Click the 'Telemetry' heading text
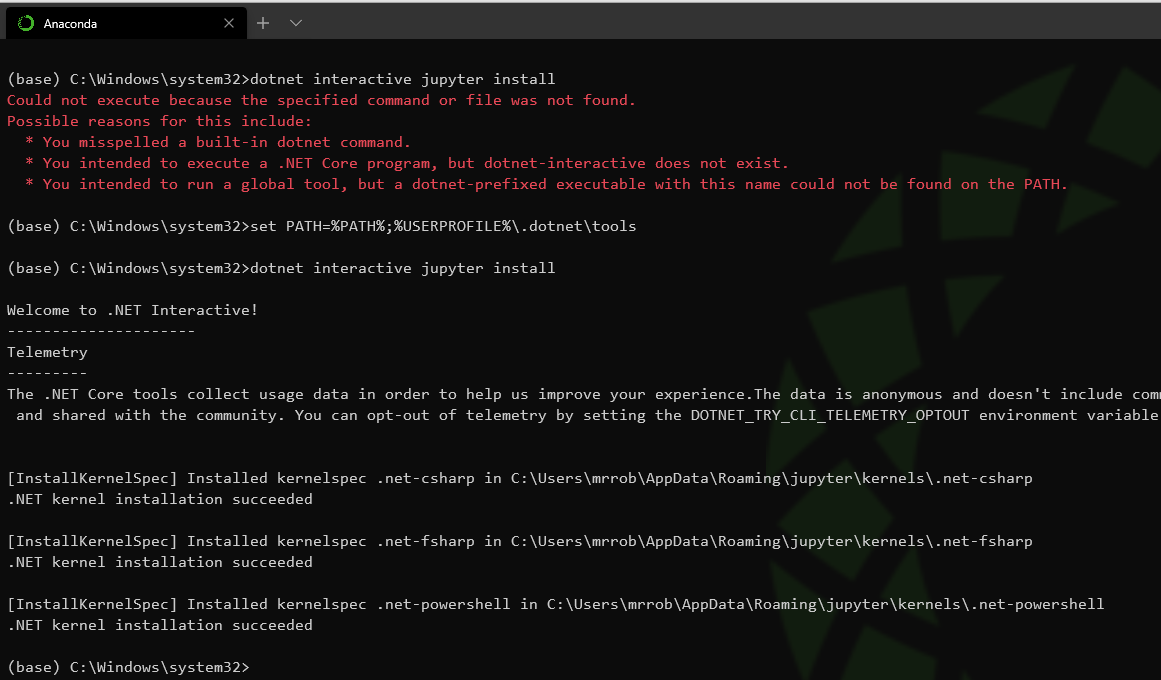Screen dimensions: 1161x680 pyautogui.click(x=47, y=352)
